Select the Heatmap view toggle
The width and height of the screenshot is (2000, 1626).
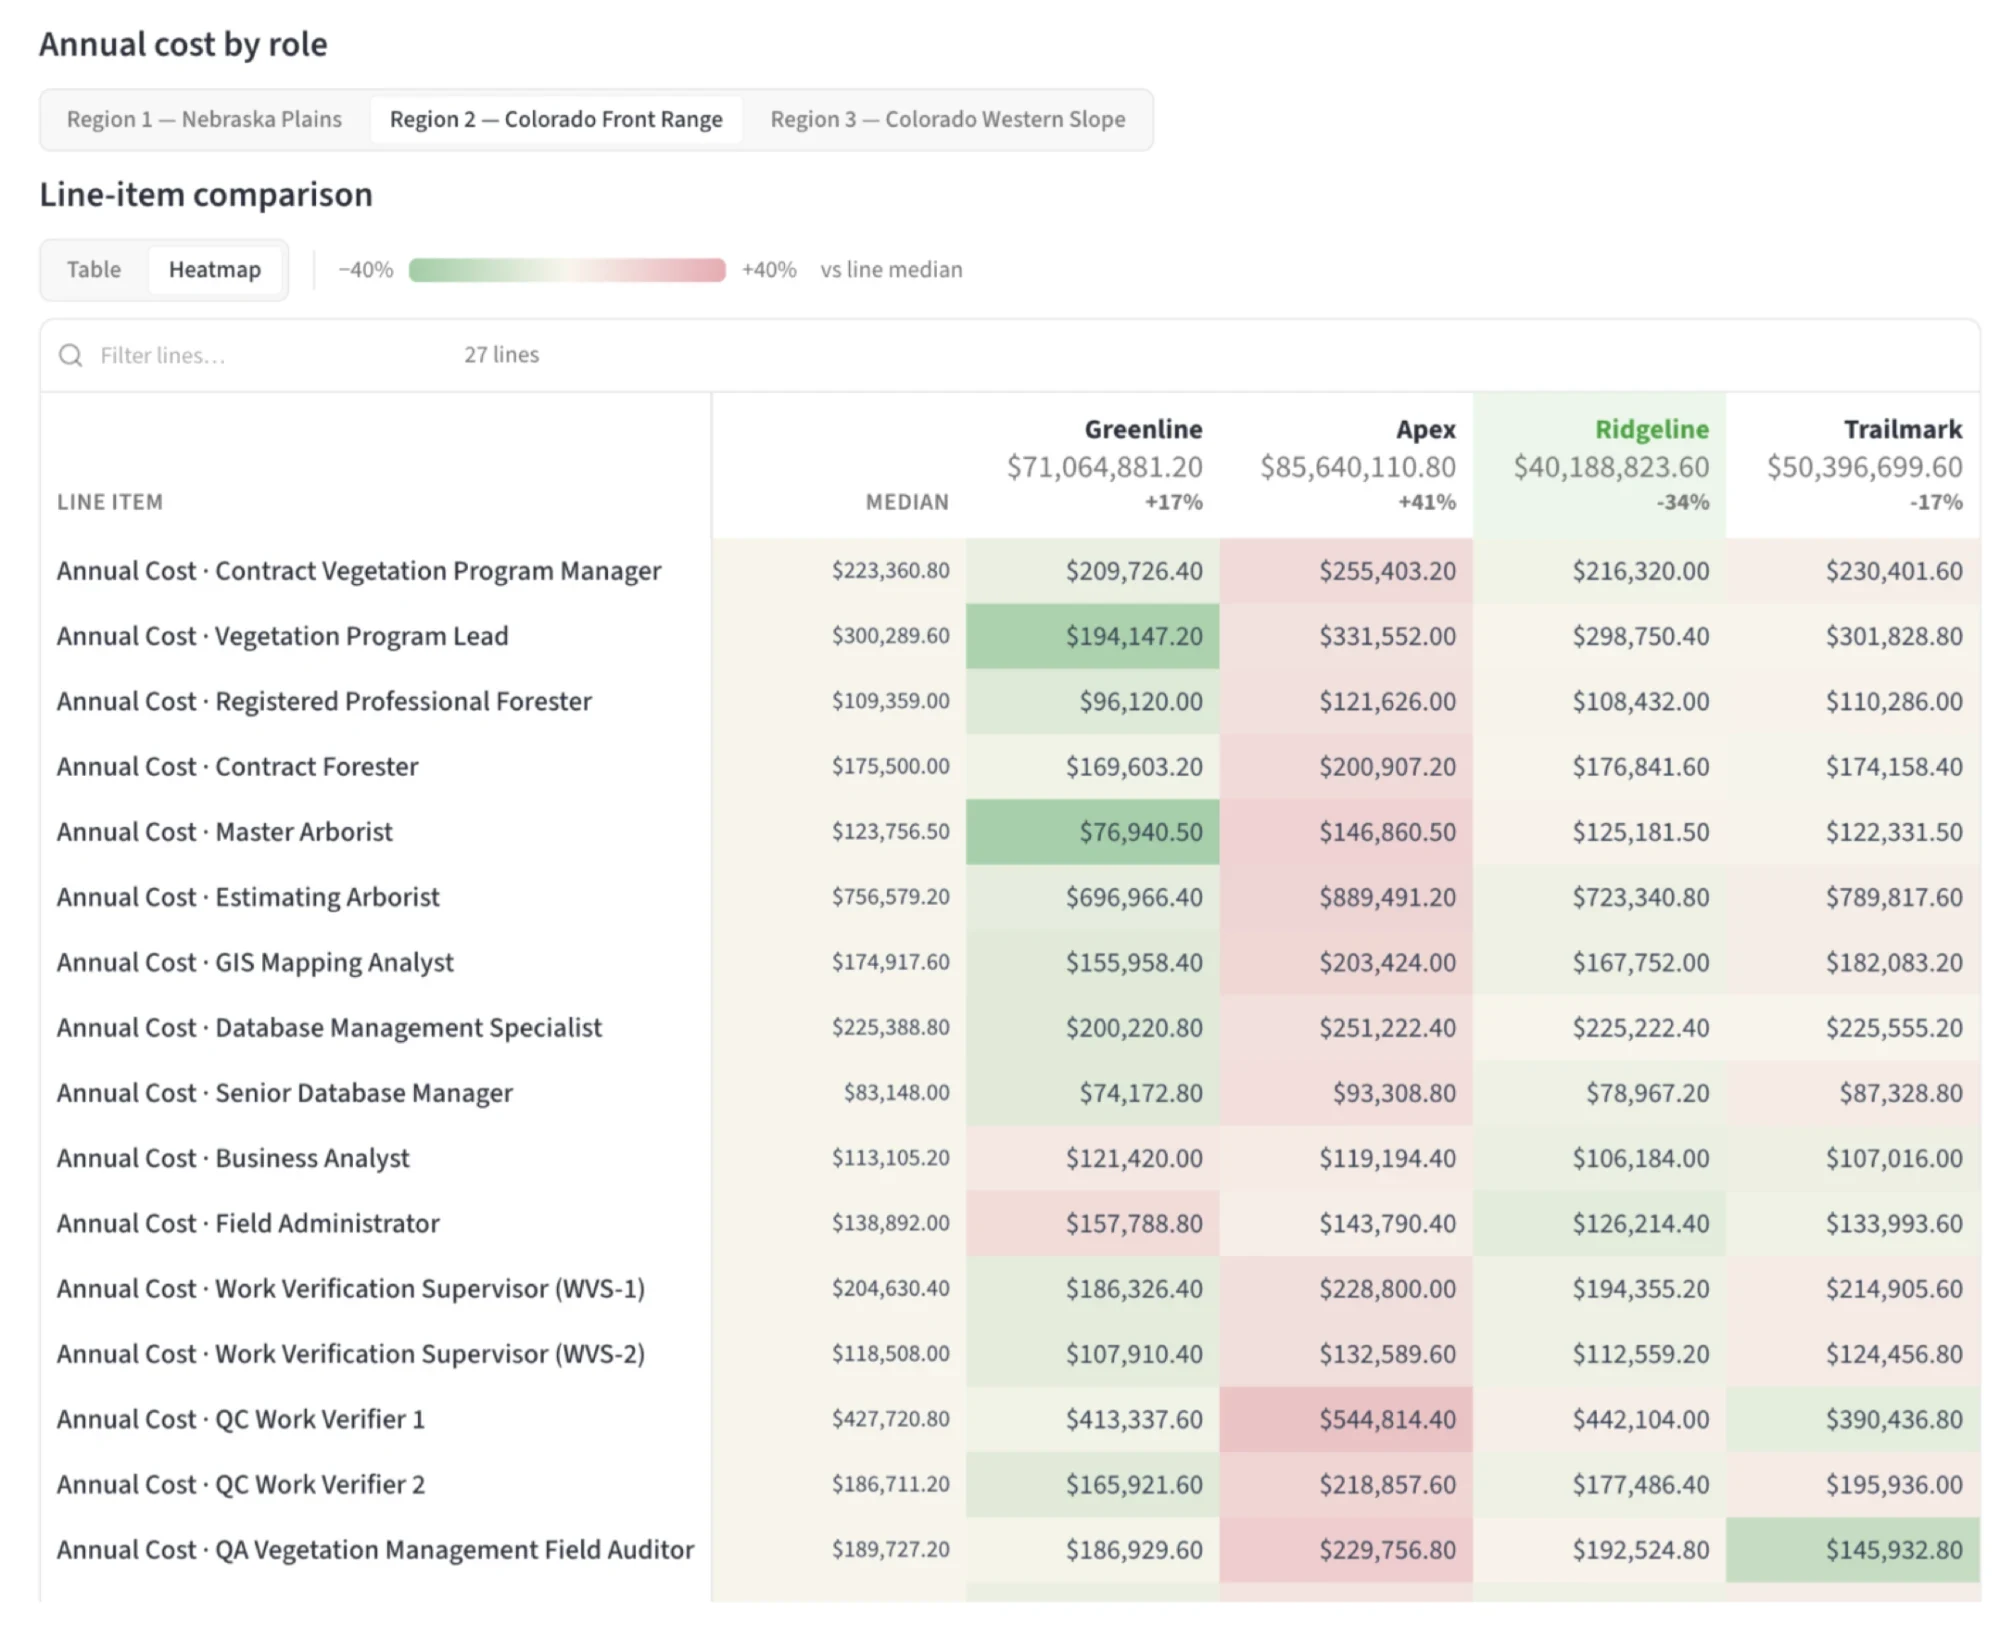tap(215, 269)
